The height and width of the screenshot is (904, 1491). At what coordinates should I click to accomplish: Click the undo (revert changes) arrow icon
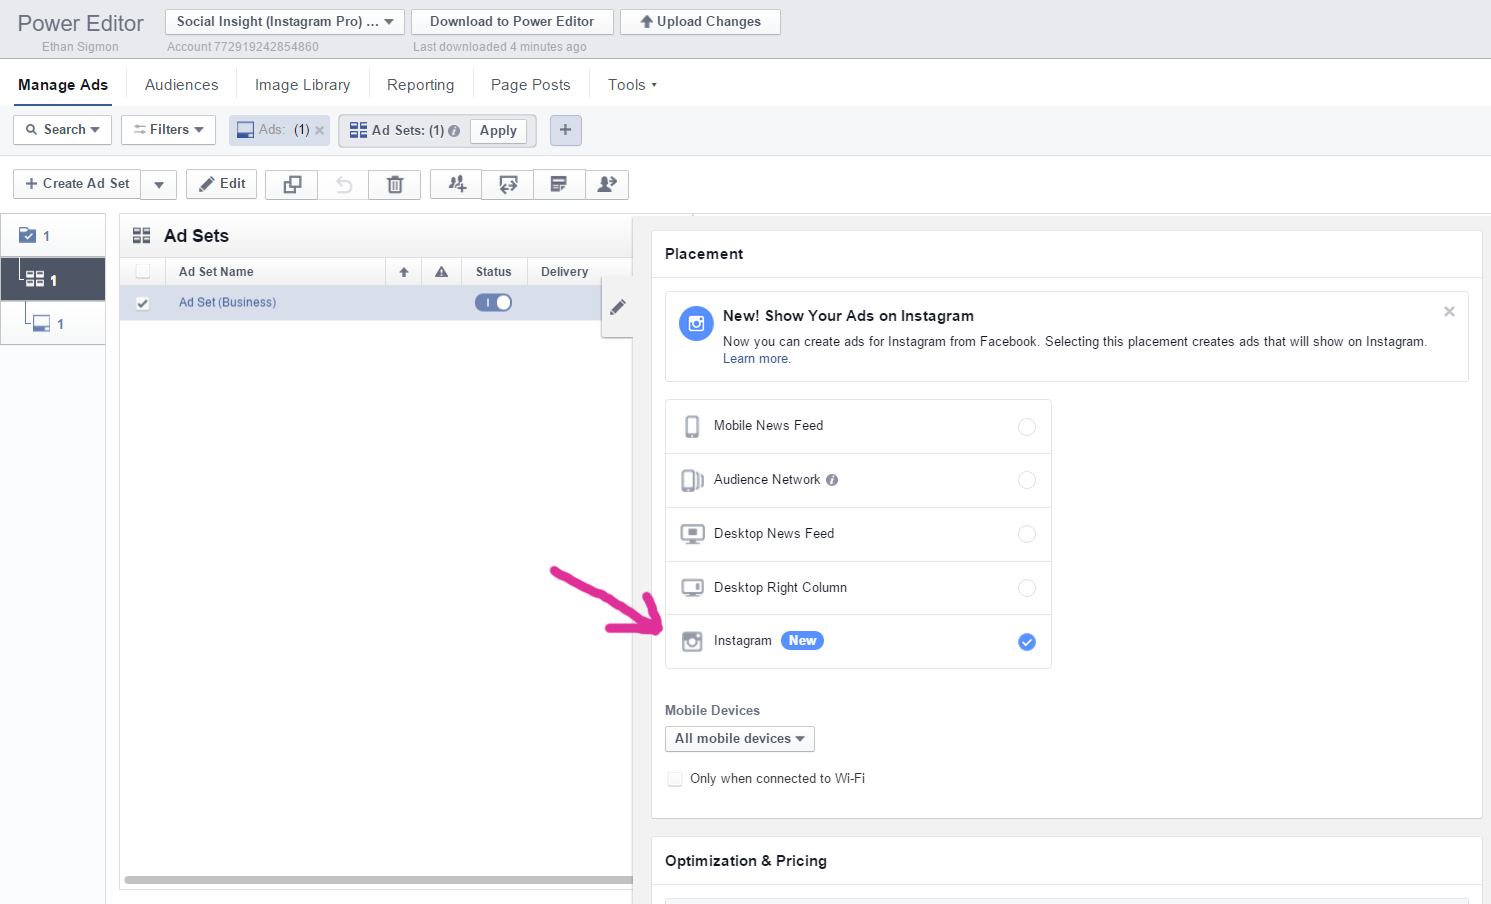point(344,184)
